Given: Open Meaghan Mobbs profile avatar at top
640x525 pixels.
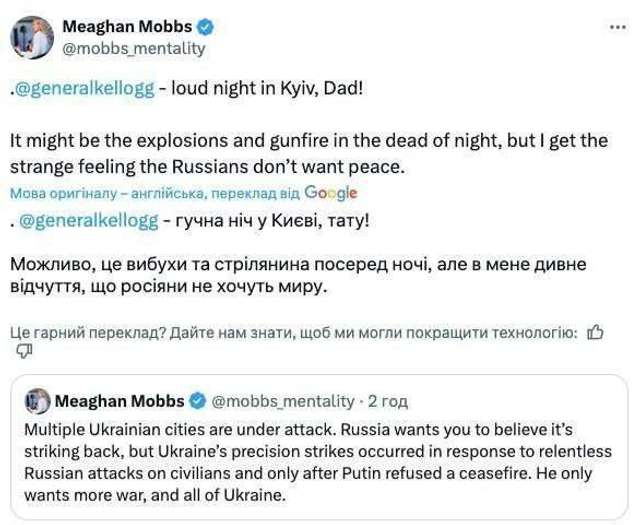Looking at the screenshot, I should click(30, 35).
